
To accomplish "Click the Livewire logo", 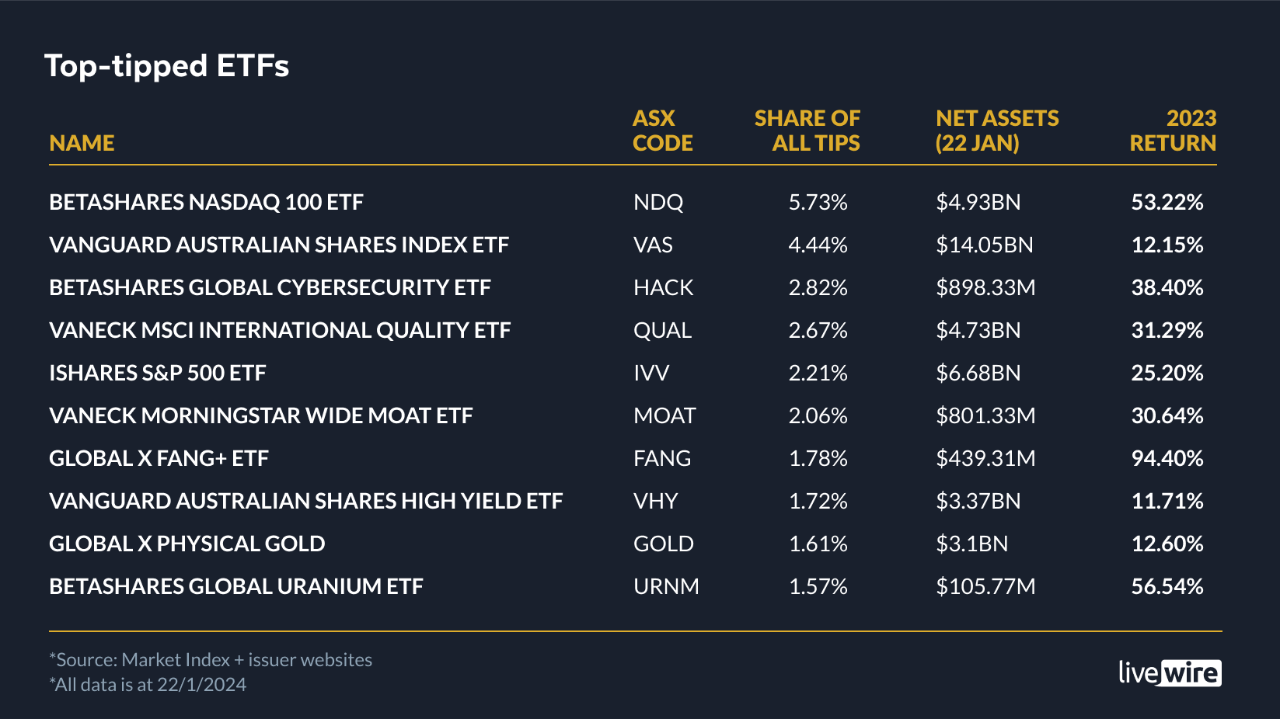I will tap(1169, 672).
